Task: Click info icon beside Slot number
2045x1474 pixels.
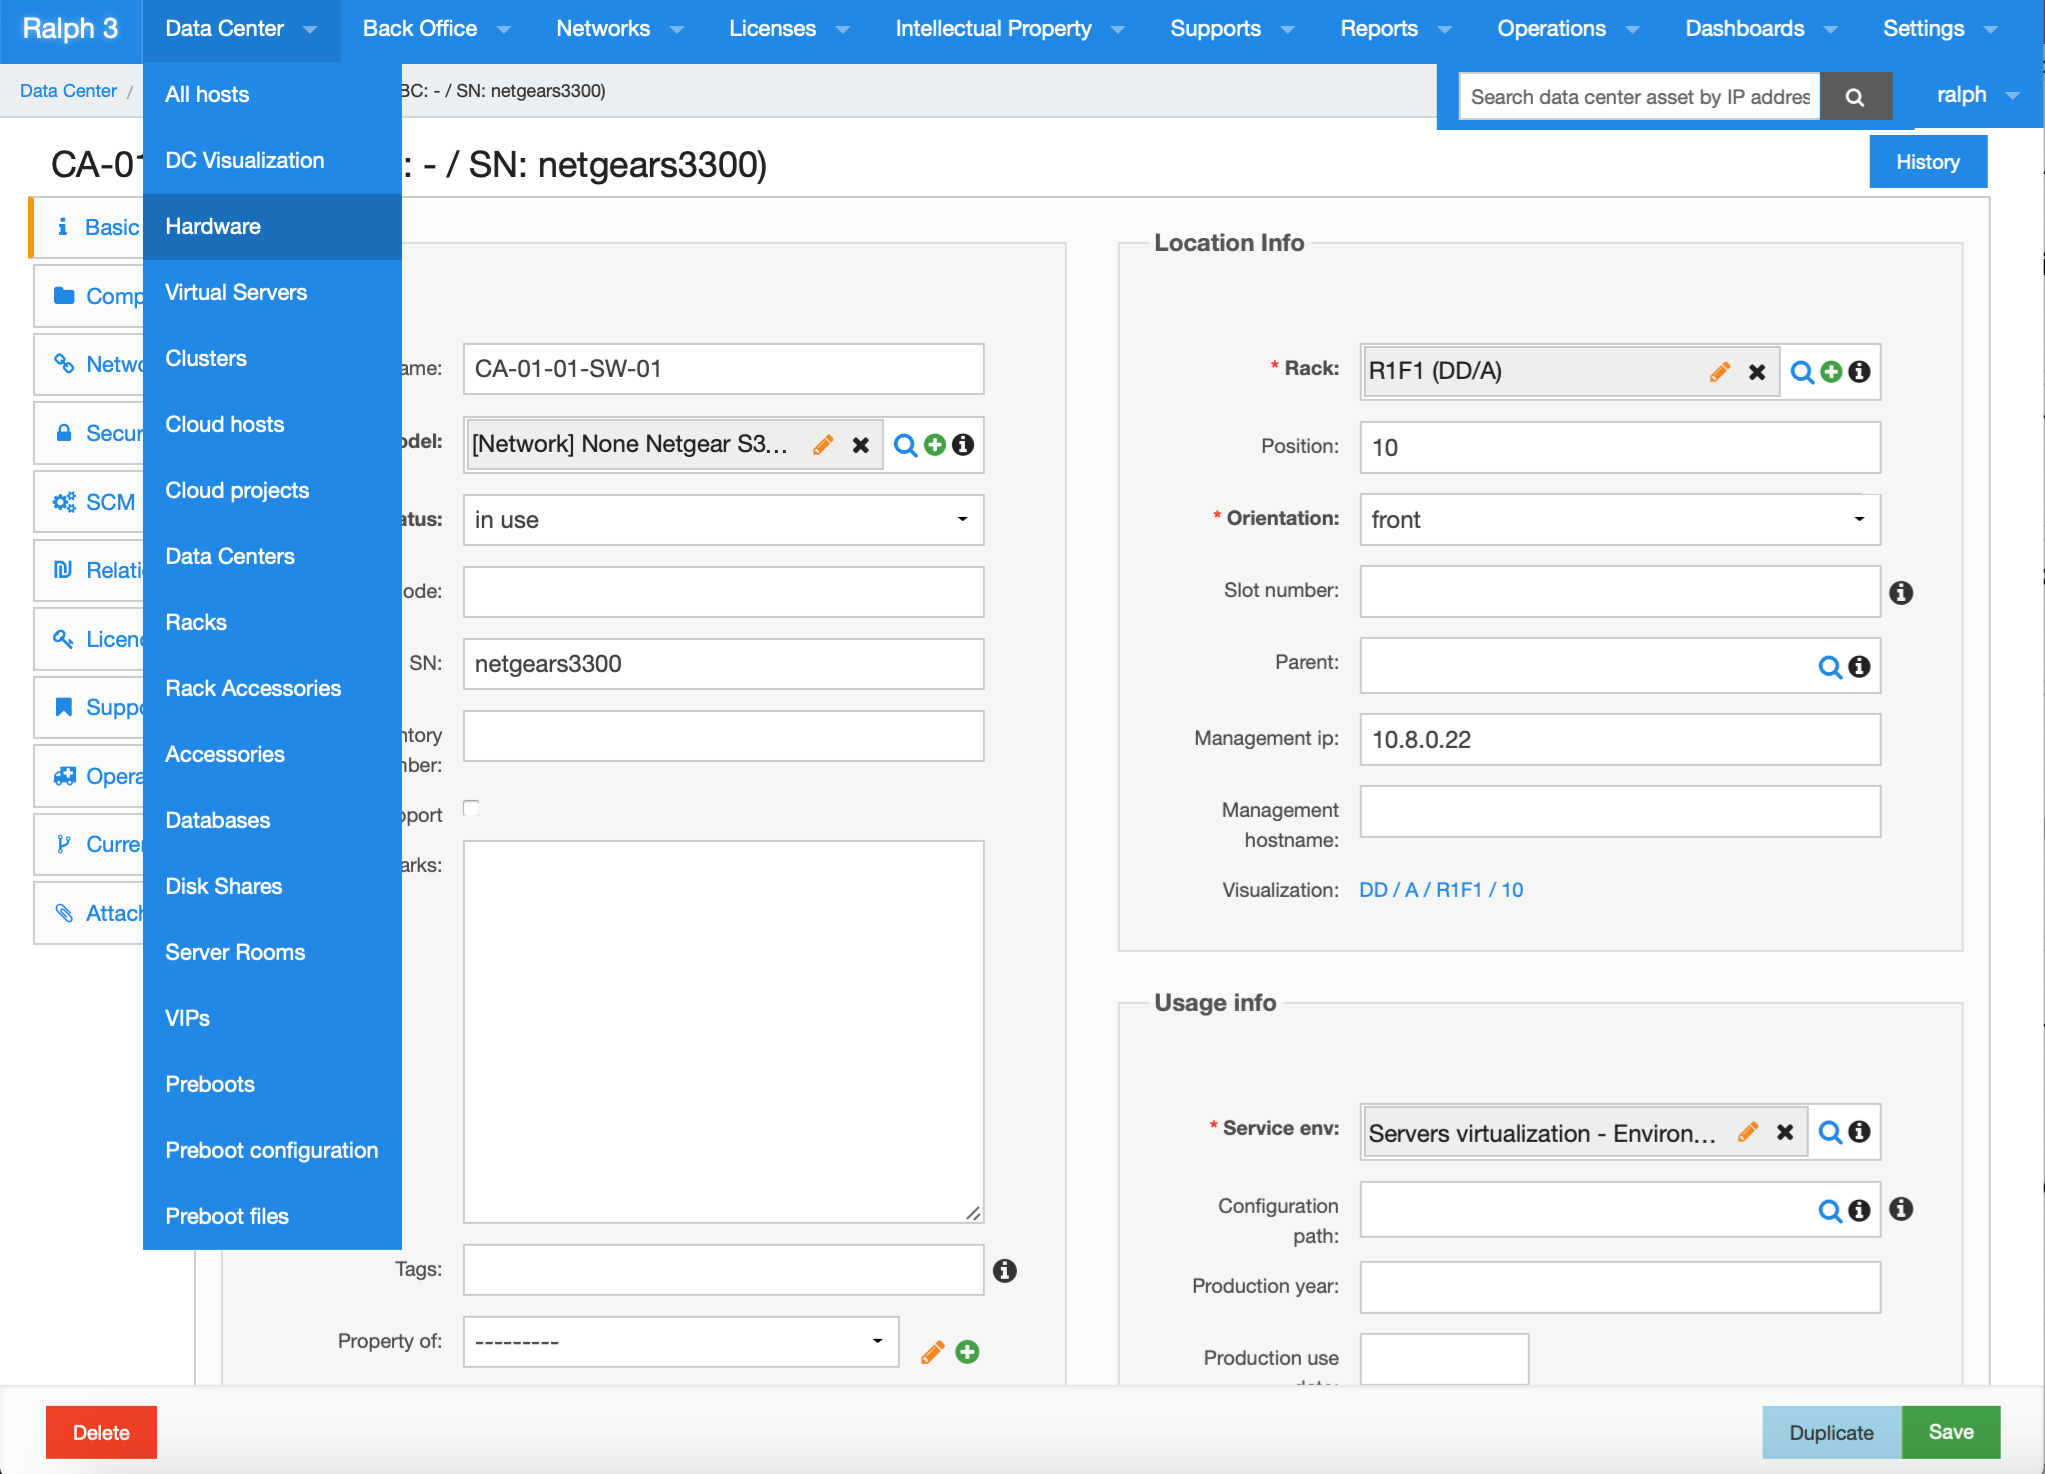Action: click(x=1900, y=593)
